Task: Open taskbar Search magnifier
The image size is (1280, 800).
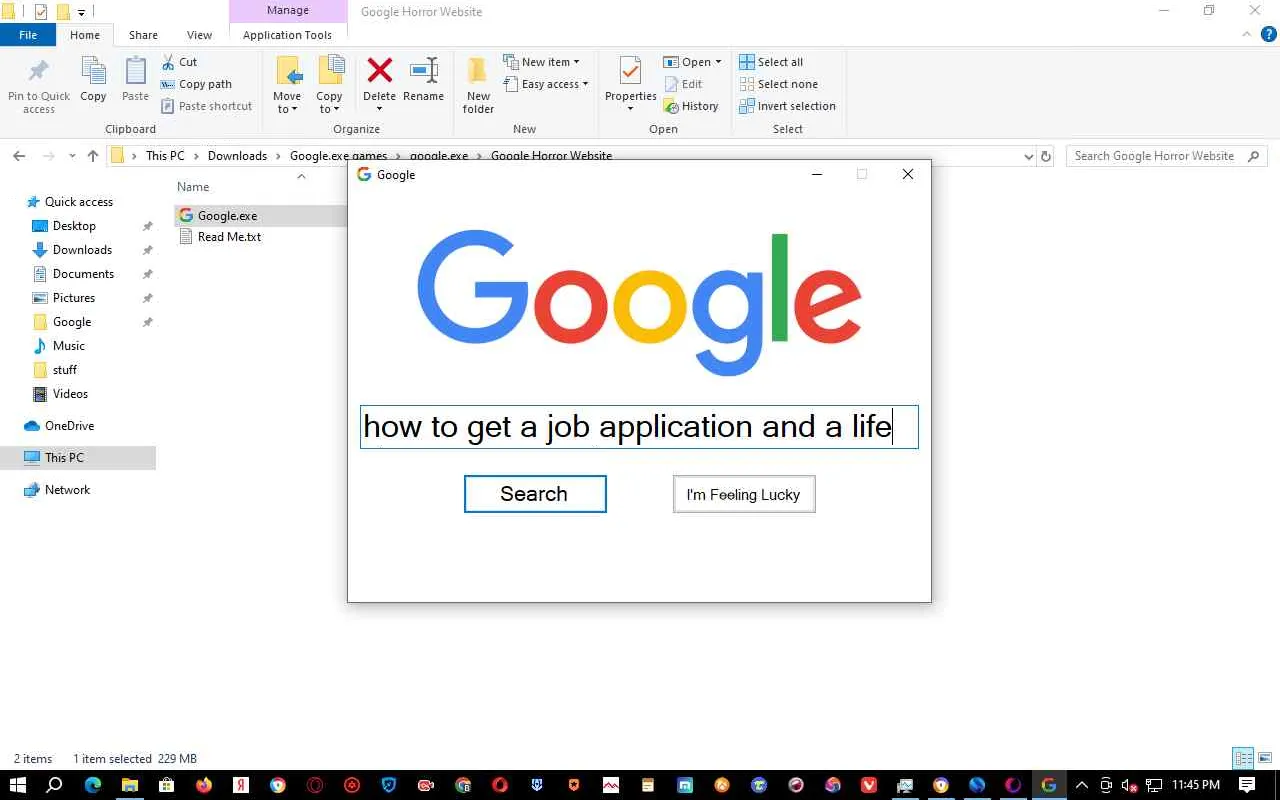Action: click(55, 785)
